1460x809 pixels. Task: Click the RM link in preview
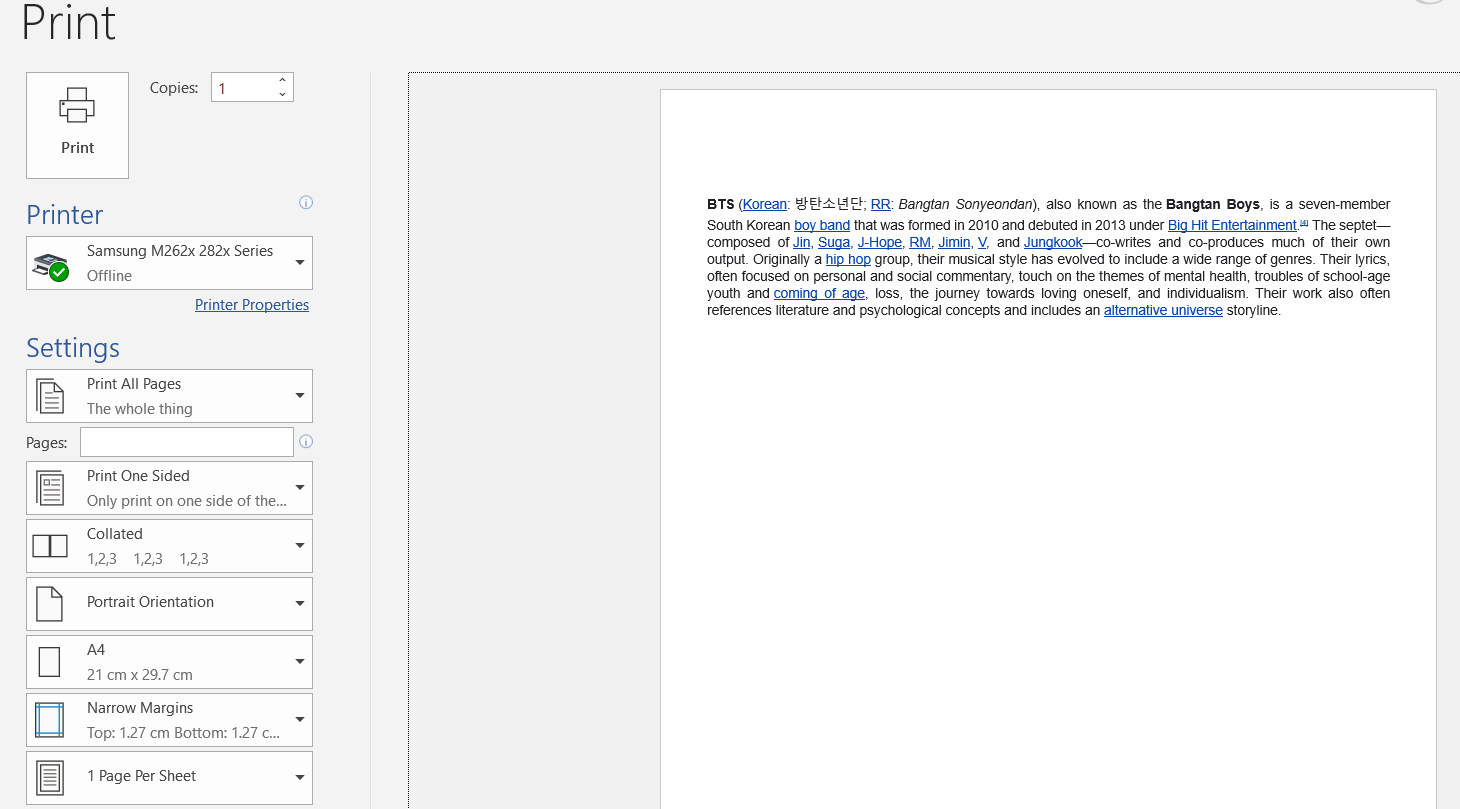tap(920, 242)
